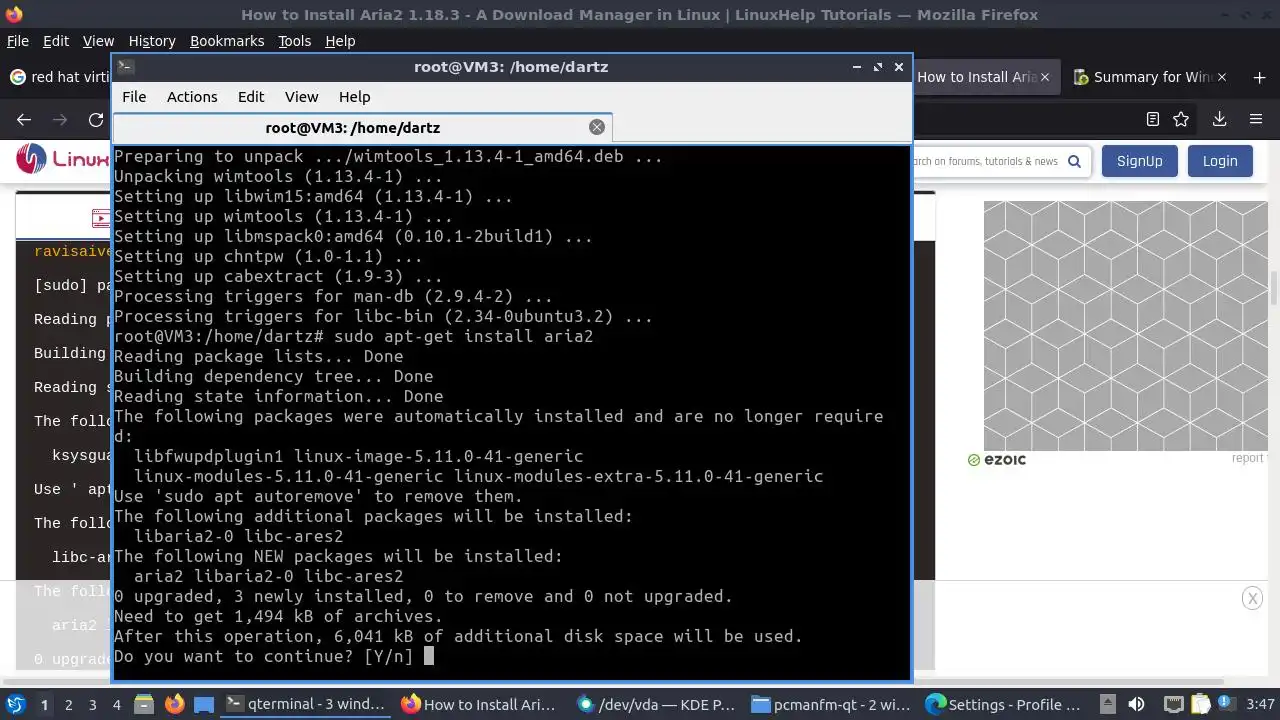Click the hexagon pattern advertisement
The width and height of the screenshot is (1280, 720).
pos(1125,326)
